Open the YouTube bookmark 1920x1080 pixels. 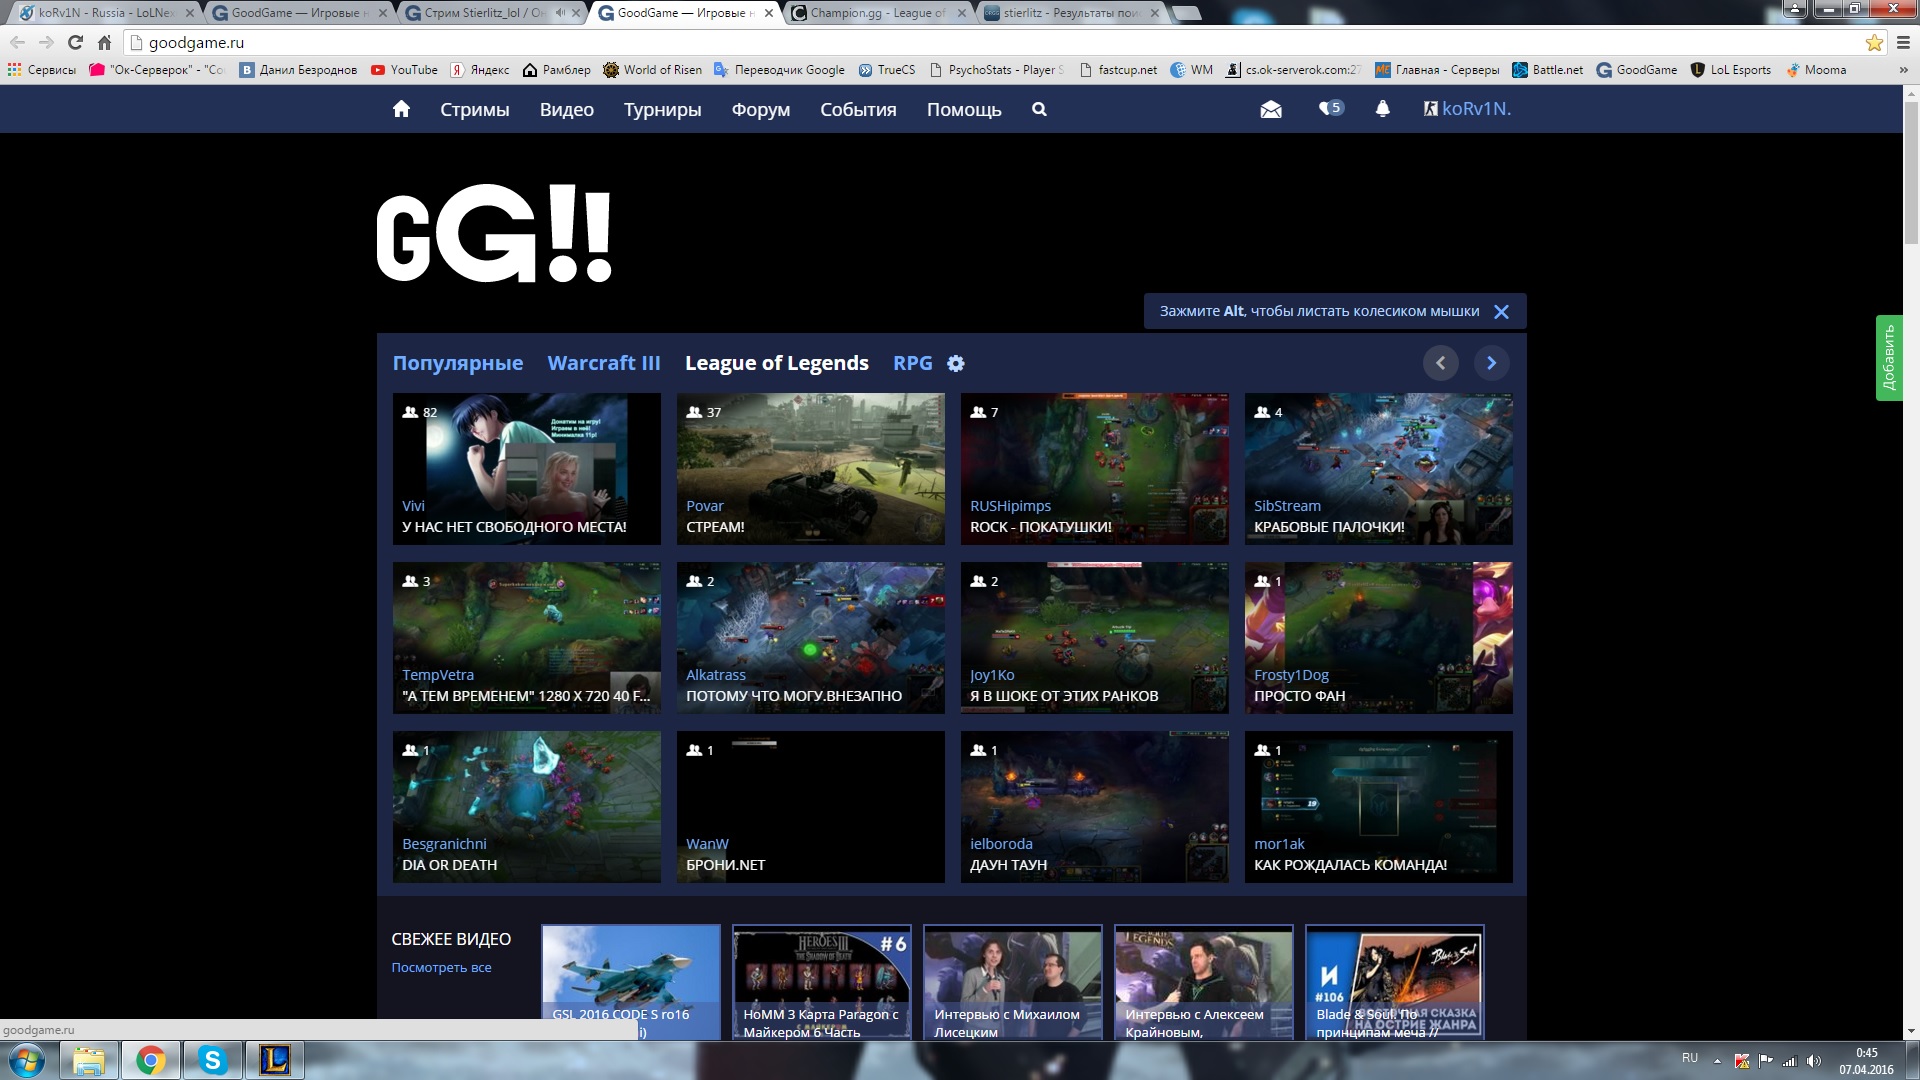404,70
